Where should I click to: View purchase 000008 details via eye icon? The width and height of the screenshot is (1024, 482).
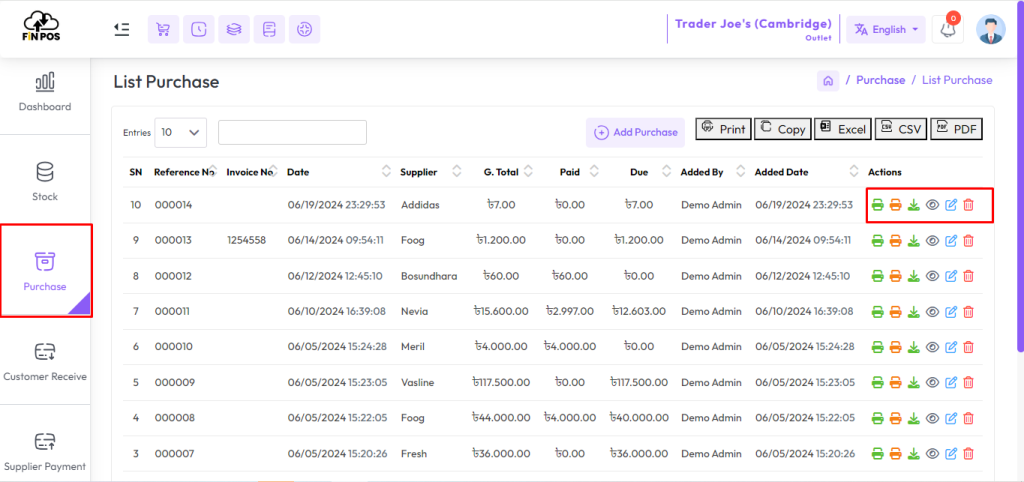click(x=933, y=418)
